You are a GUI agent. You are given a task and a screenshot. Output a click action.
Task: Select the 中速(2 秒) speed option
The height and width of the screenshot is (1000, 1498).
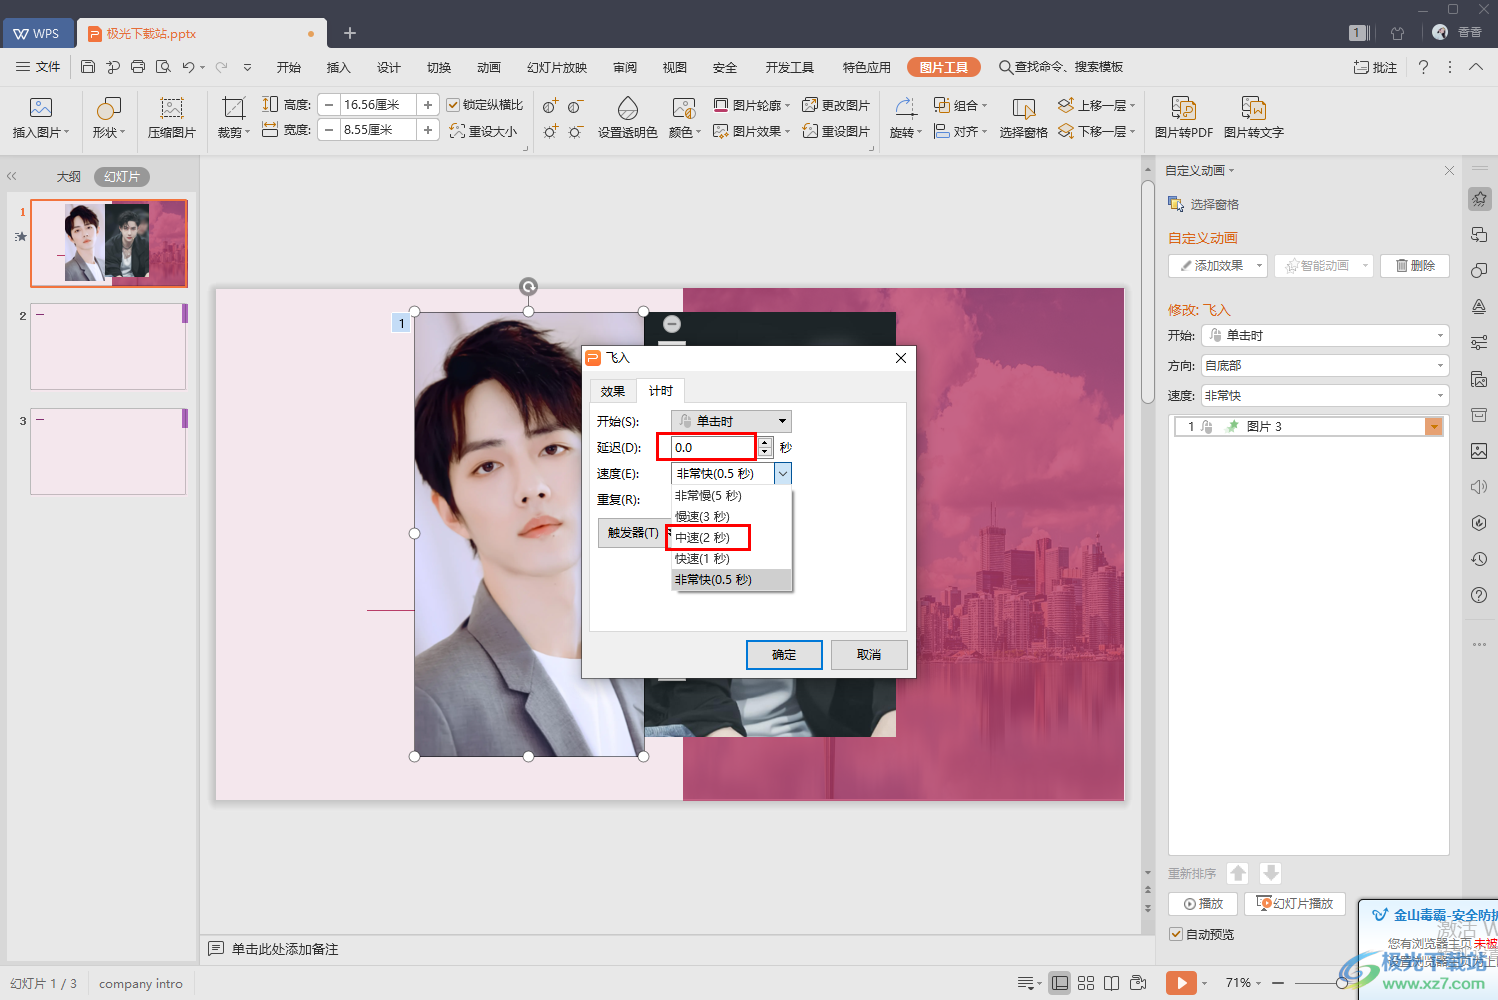[x=702, y=538]
